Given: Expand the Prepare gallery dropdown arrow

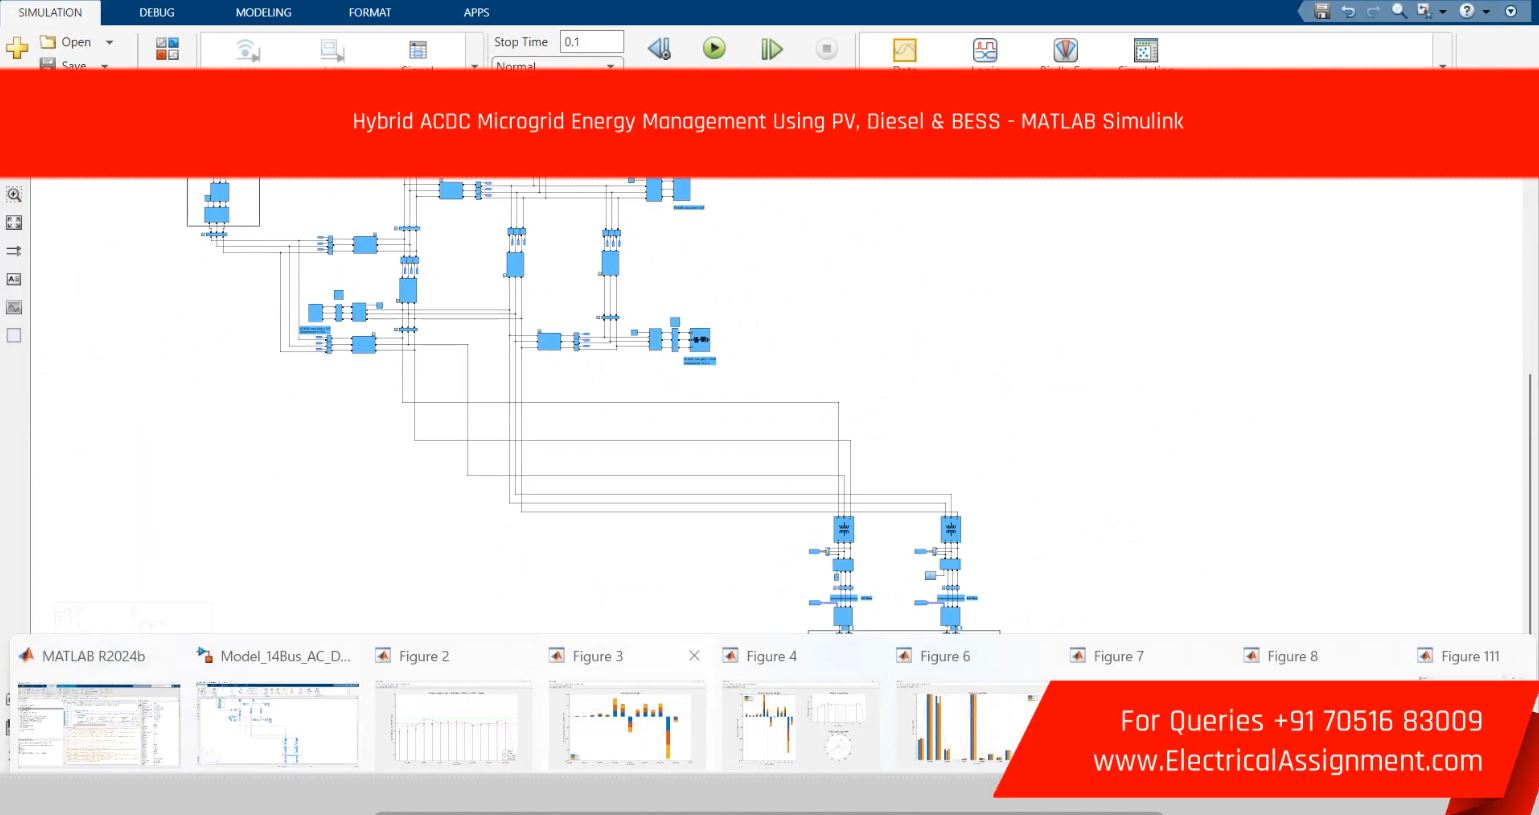Looking at the screenshot, I should [x=474, y=66].
